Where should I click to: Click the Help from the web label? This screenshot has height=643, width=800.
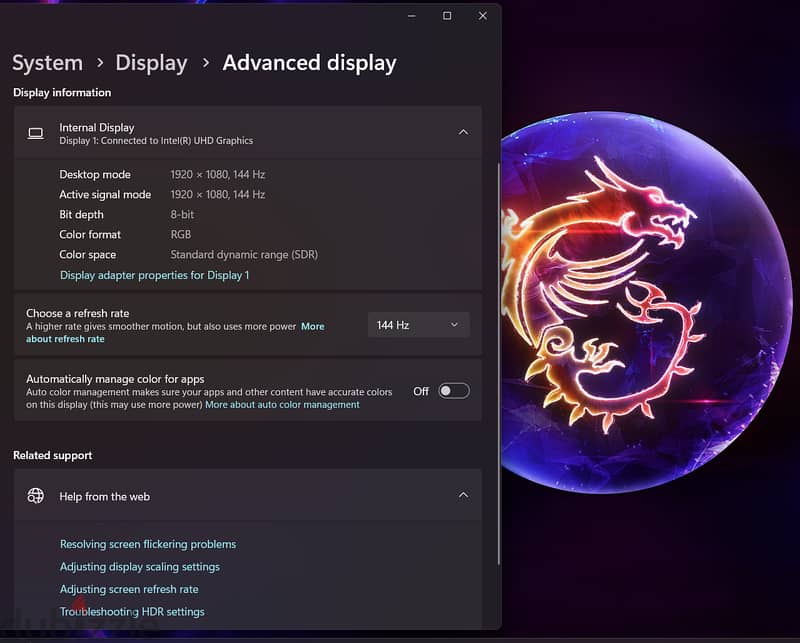(x=105, y=497)
